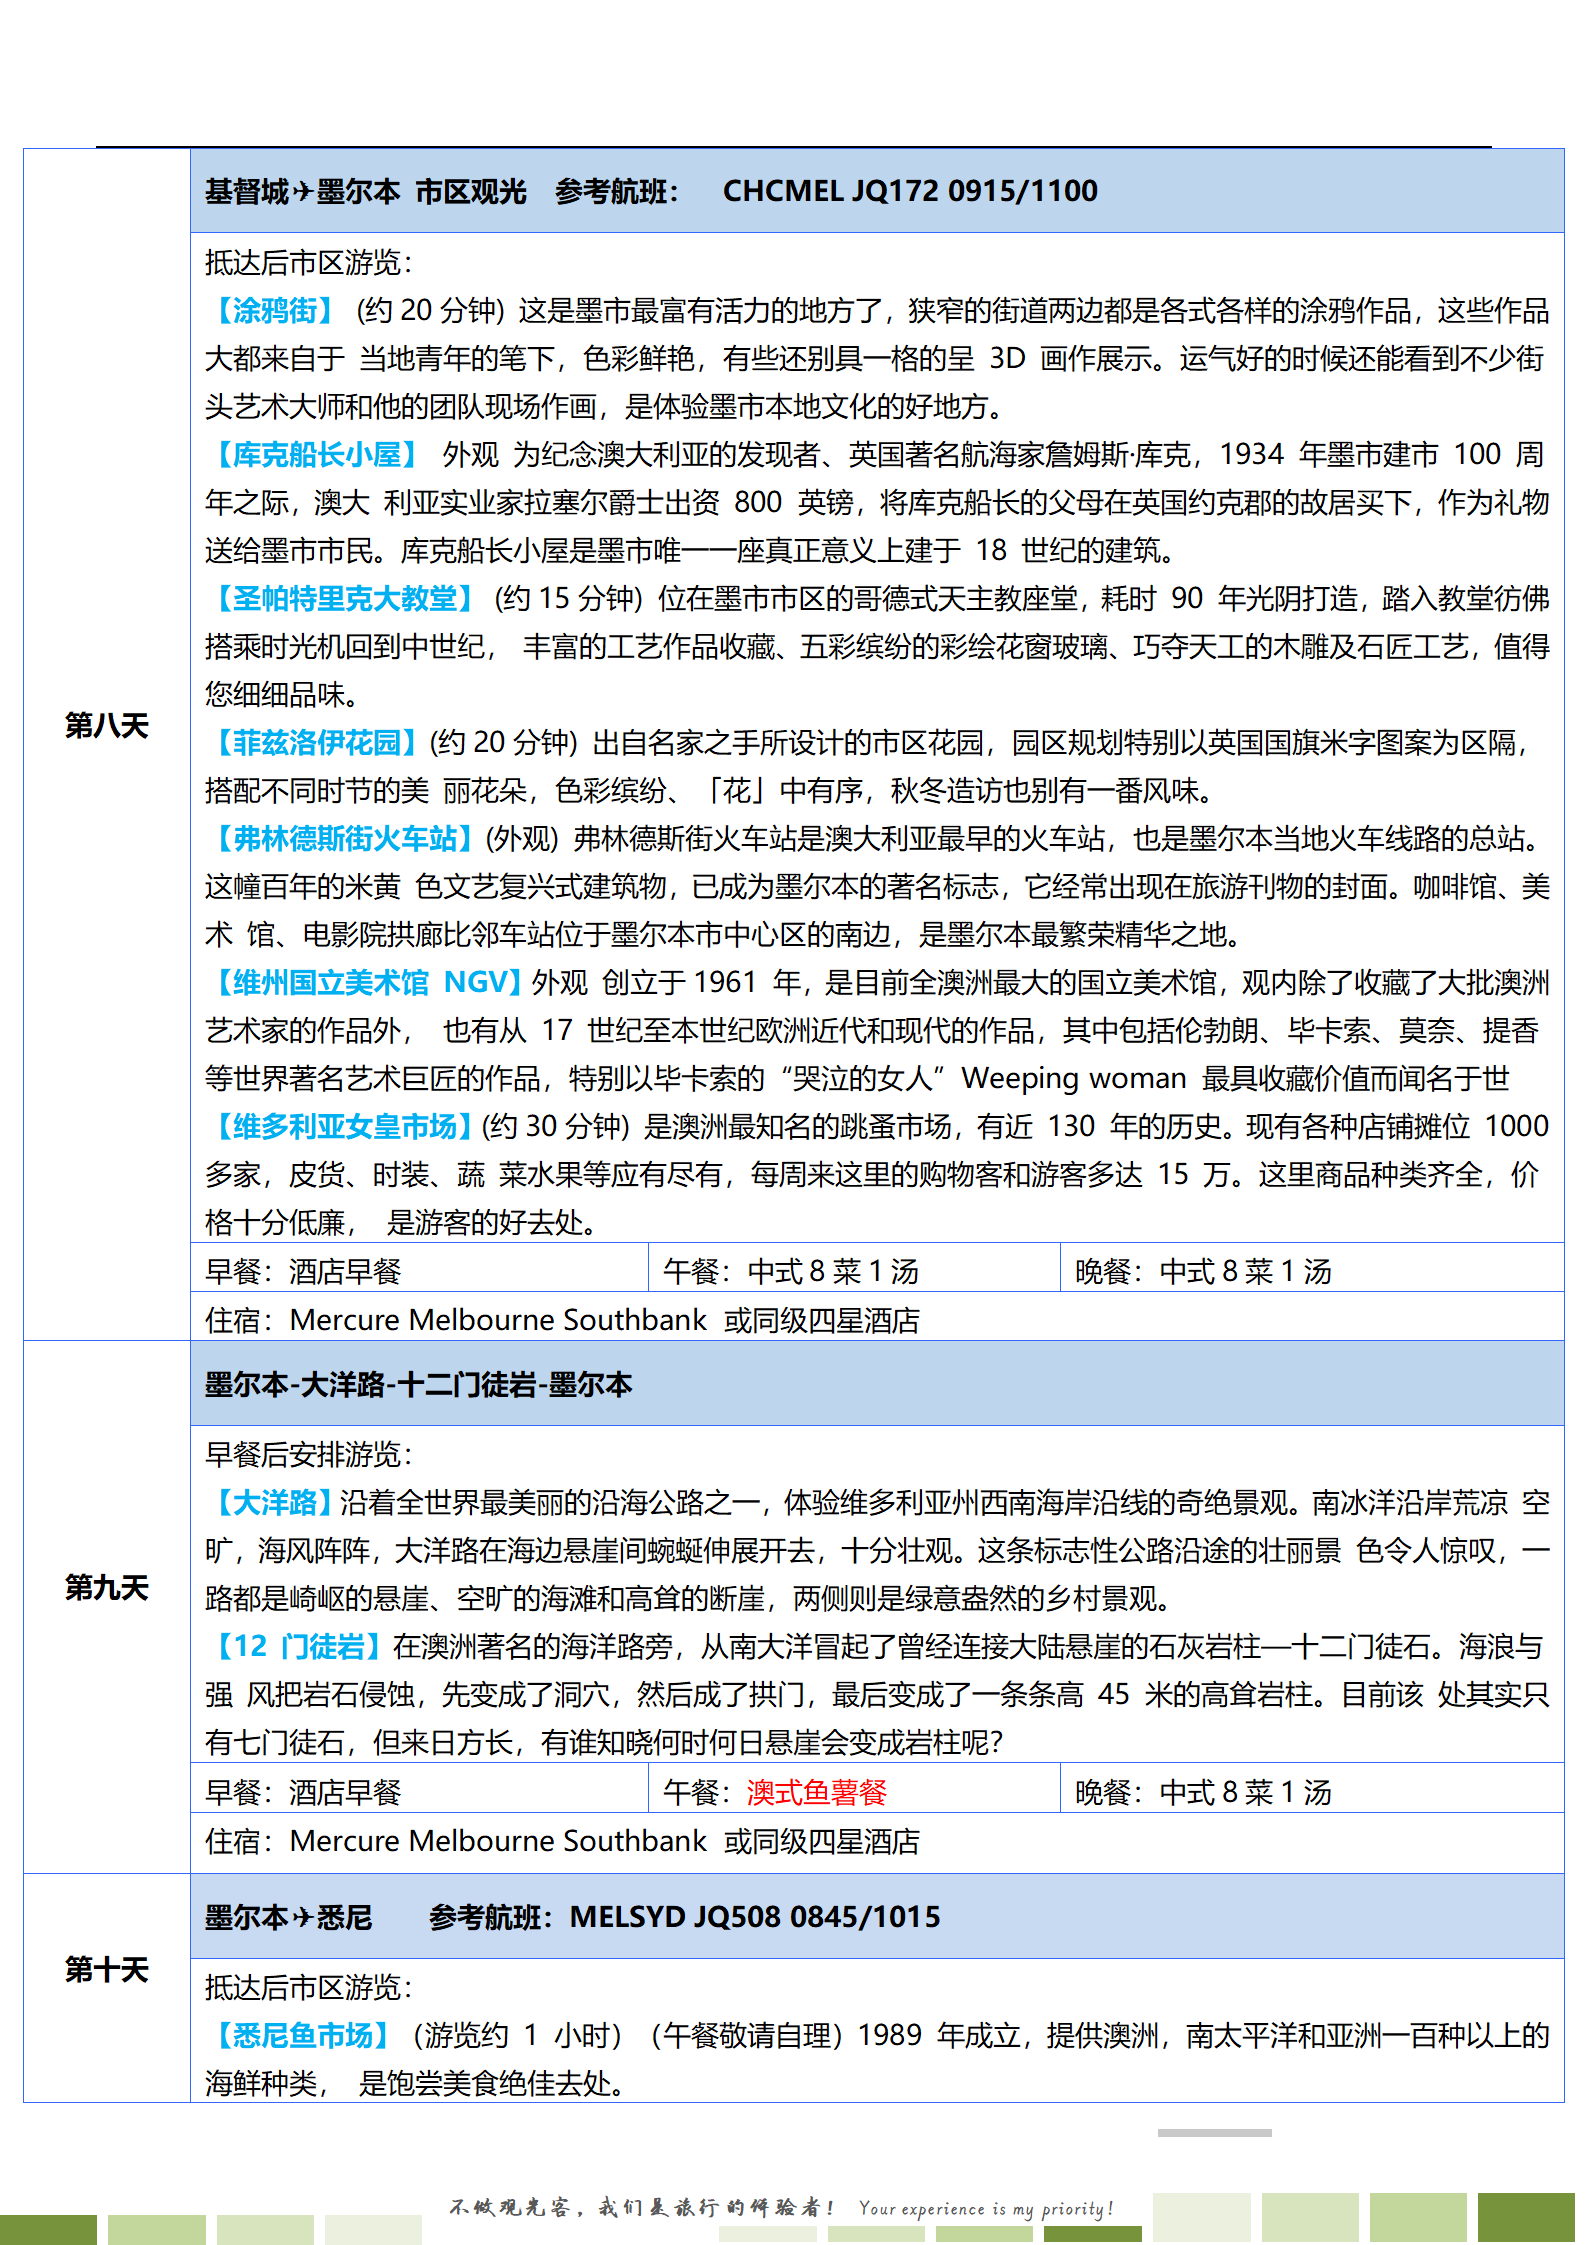Image resolution: width=1587 pixels, height=2245 pixels.
Task: Click the airplane icon between 墨尔本 and 悉尼
Action: 303,1917
